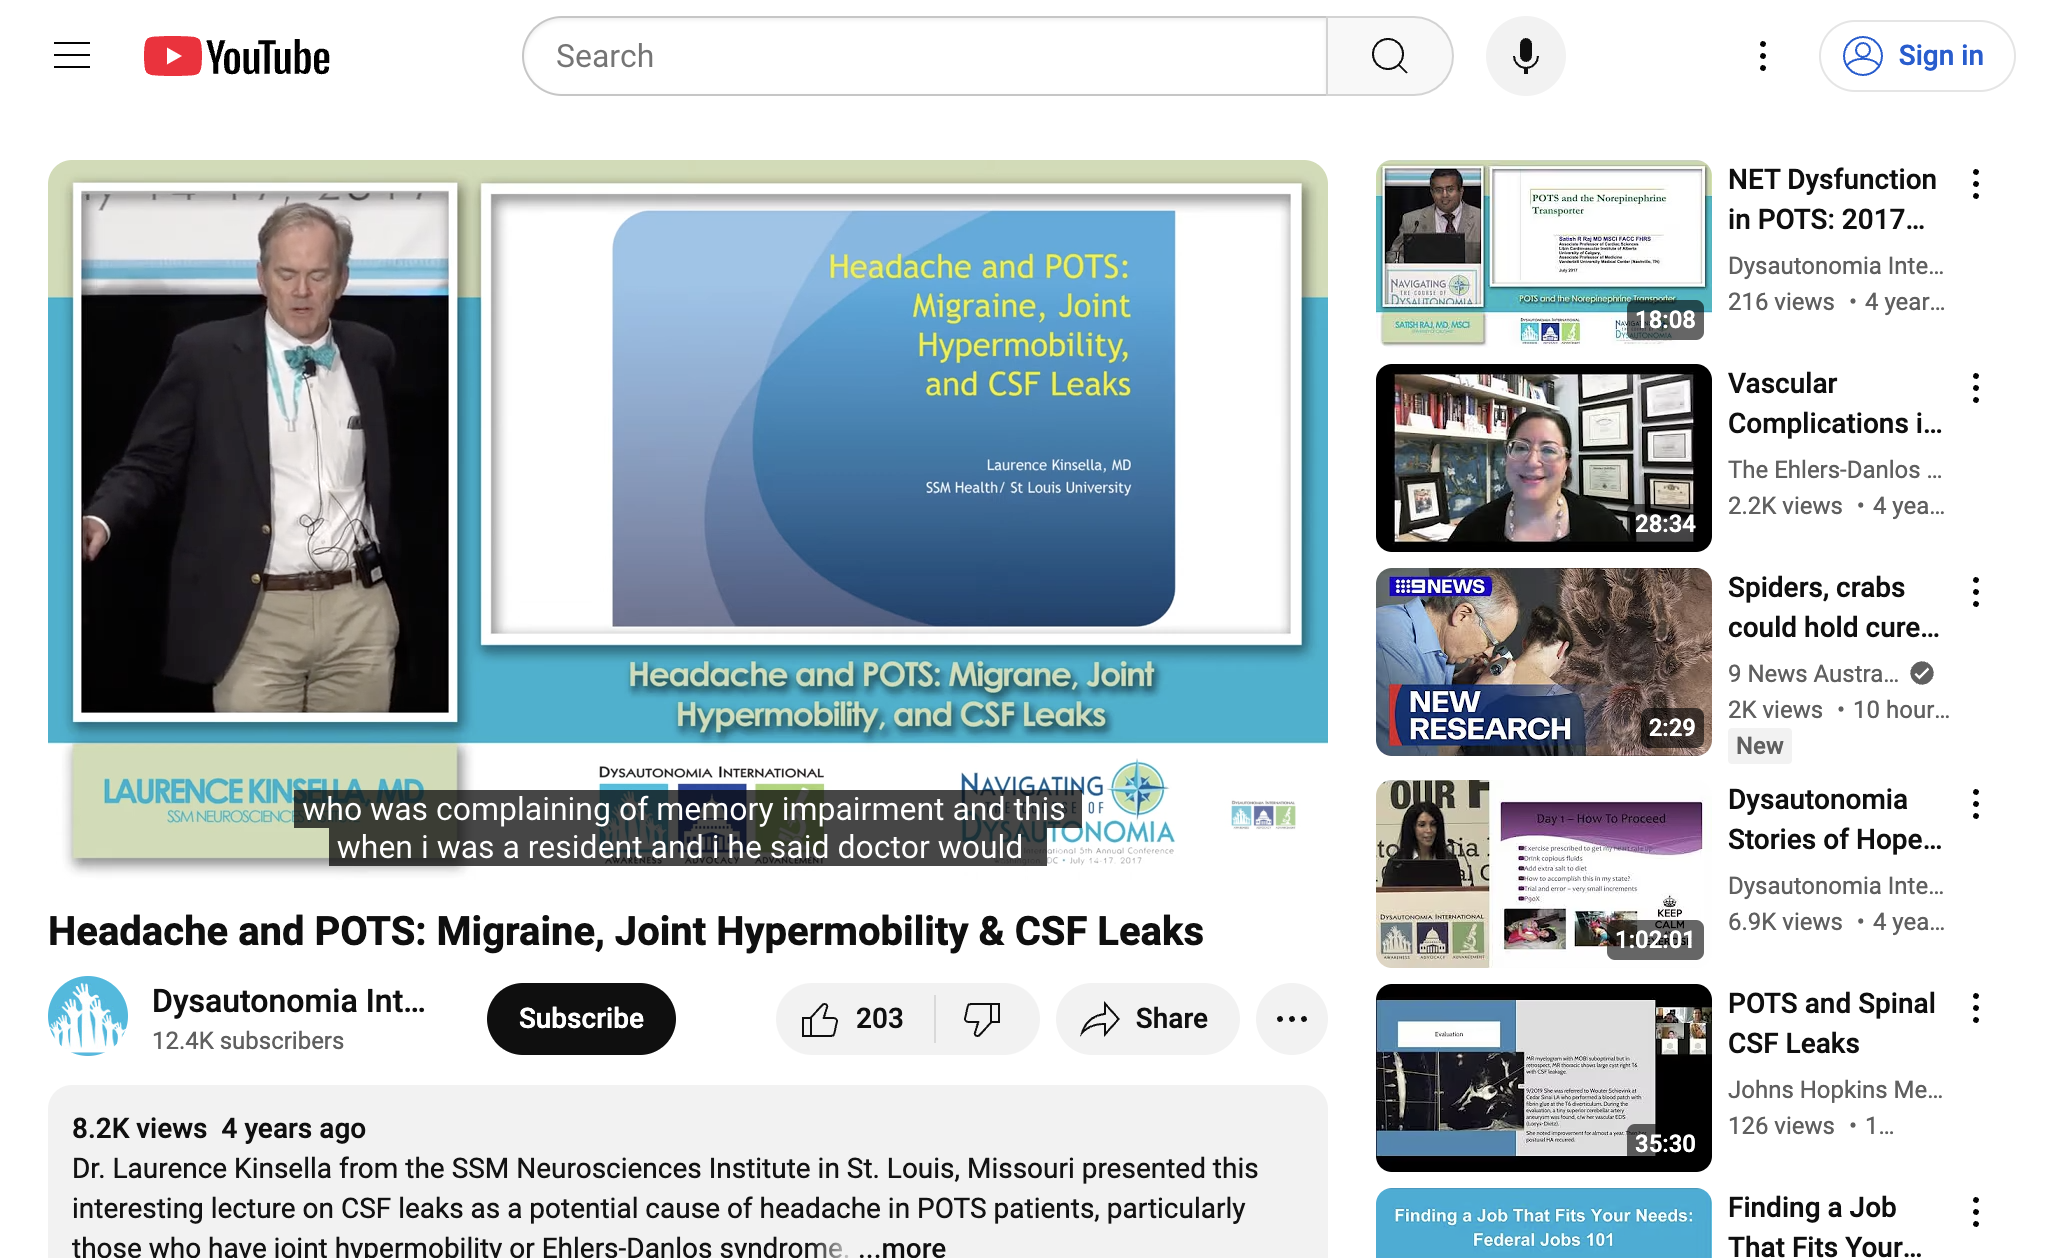Click the main video player
The image size is (2048, 1258).
pyautogui.click(x=688, y=520)
